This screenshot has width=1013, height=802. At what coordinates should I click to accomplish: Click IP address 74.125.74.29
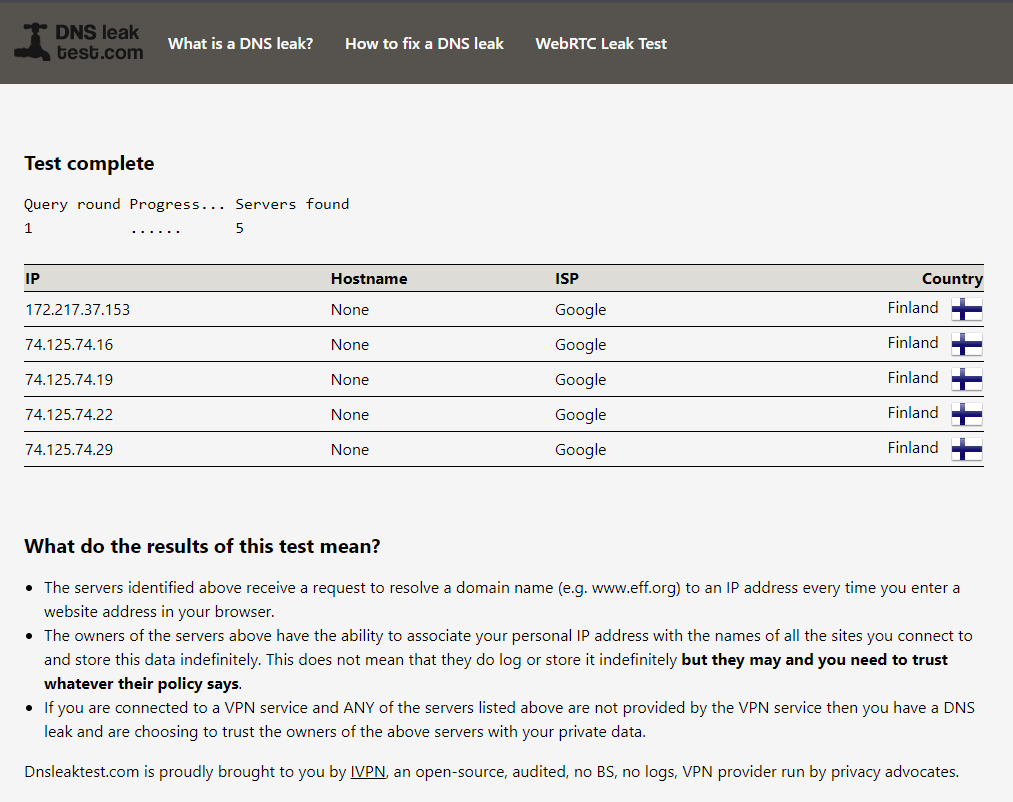pyautogui.click(x=69, y=450)
